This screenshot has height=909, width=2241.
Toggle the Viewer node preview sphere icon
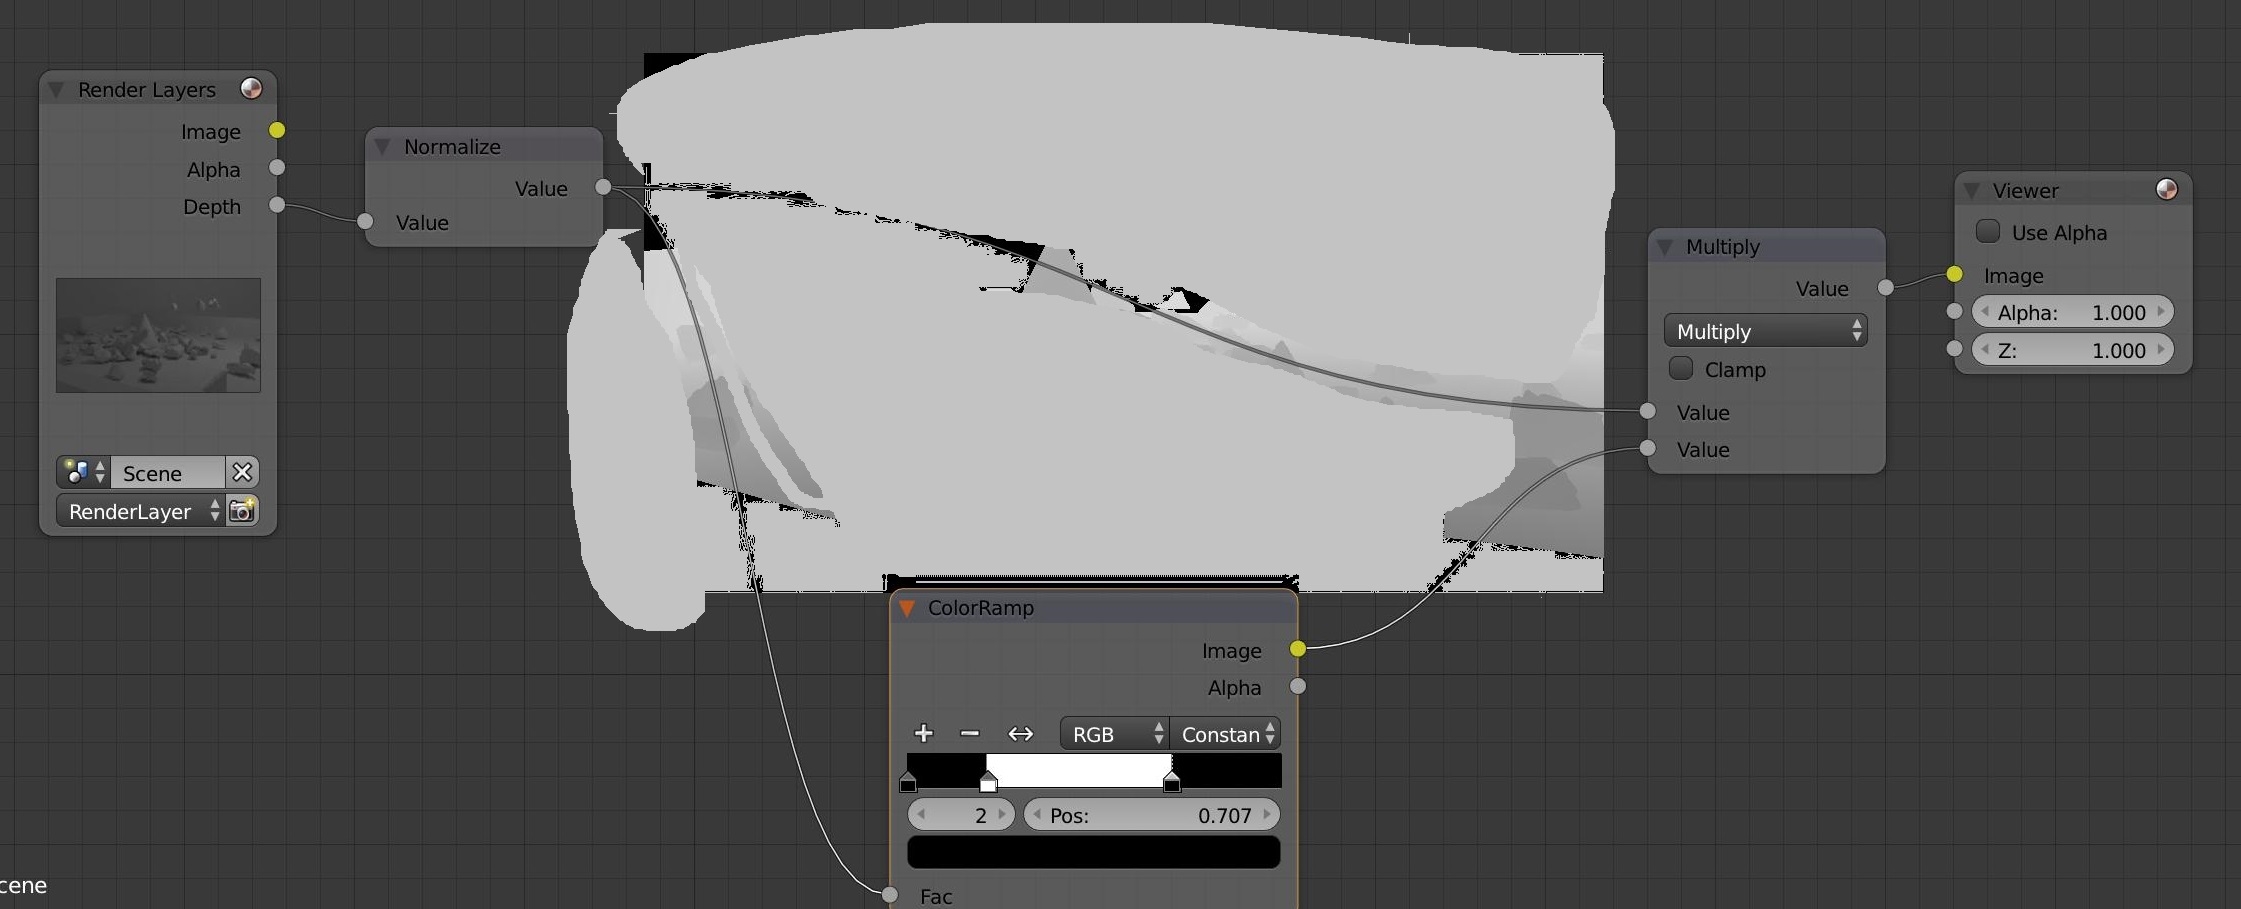[2166, 189]
